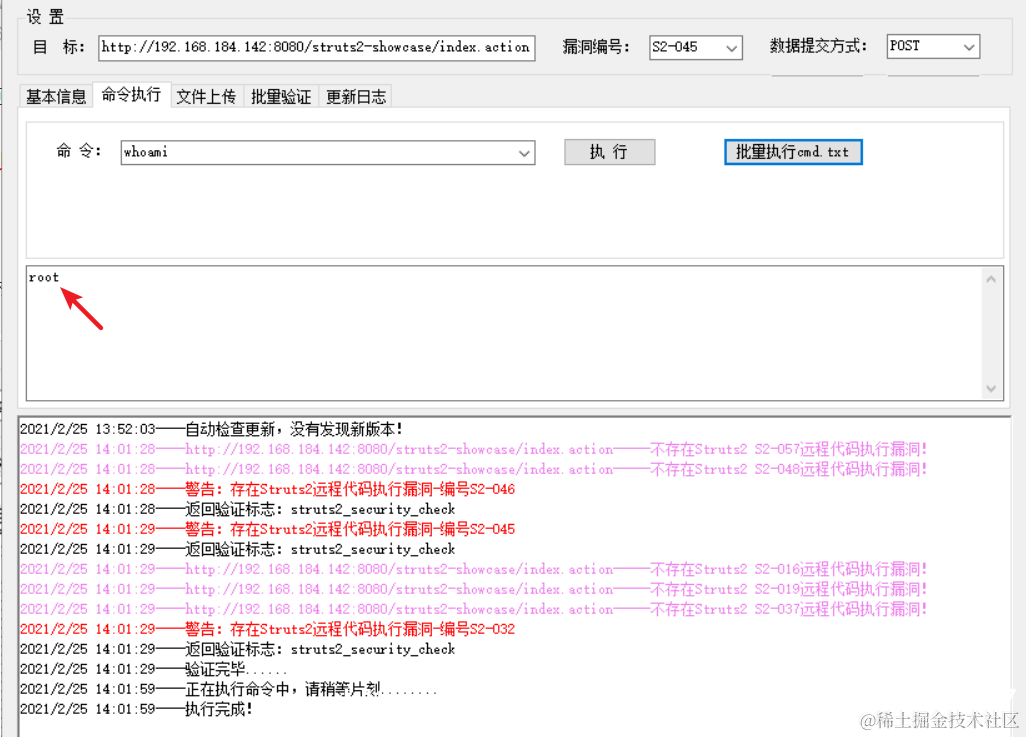This screenshot has width=1026, height=737.
Task: Select the 命令执行 tab
Action: 132,95
